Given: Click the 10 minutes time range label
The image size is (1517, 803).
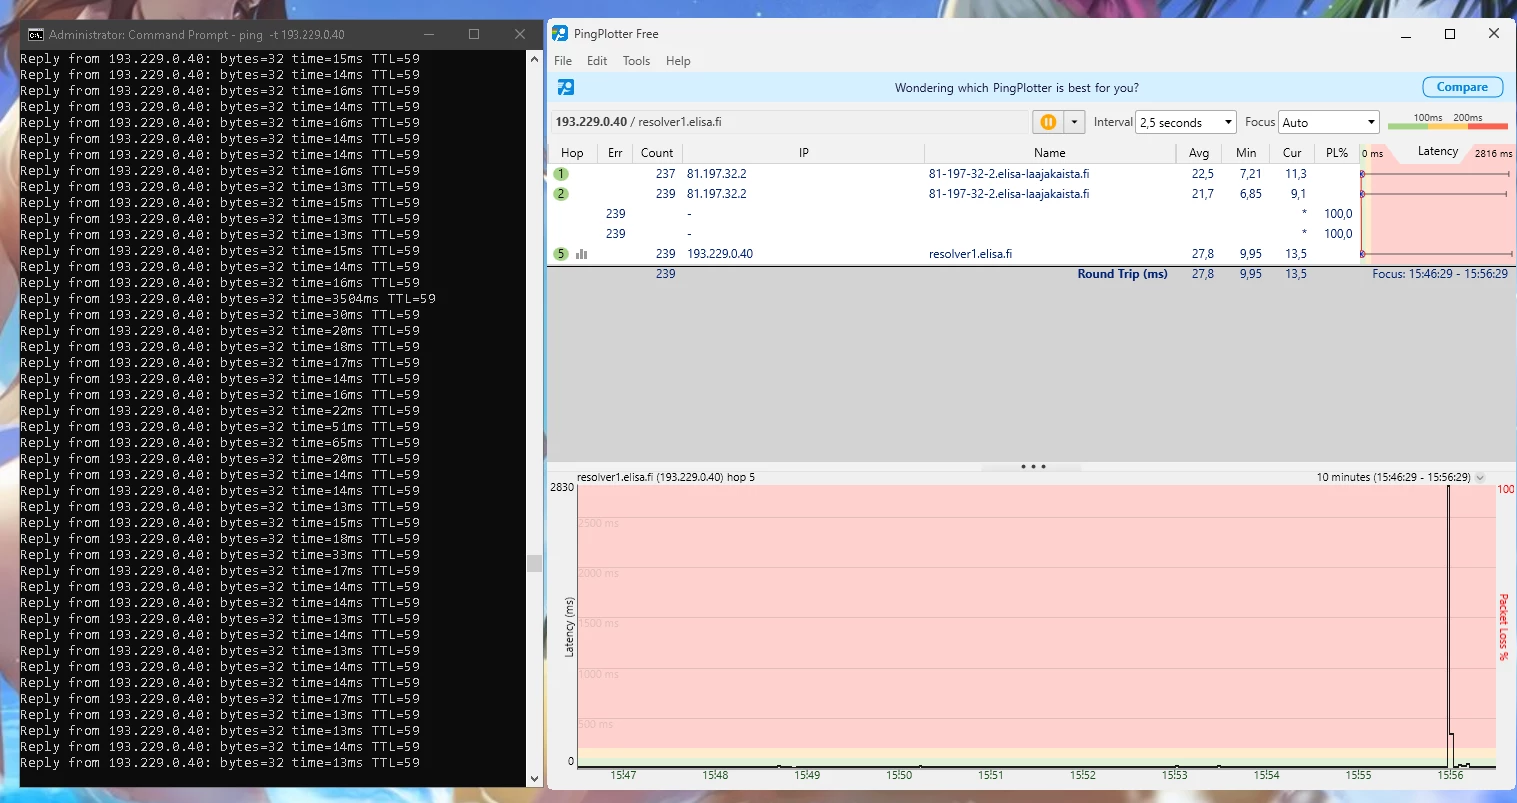Looking at the screenshot, I should pyautogui.click(x=1393, y=477).
